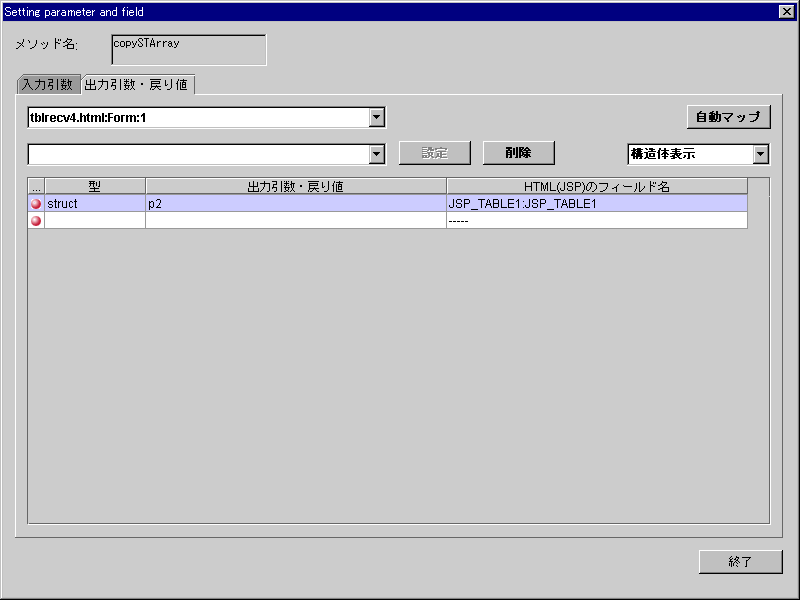The image size is (800, 600).
Task: Click the "..." column header
Action: [x=36, y=186]
